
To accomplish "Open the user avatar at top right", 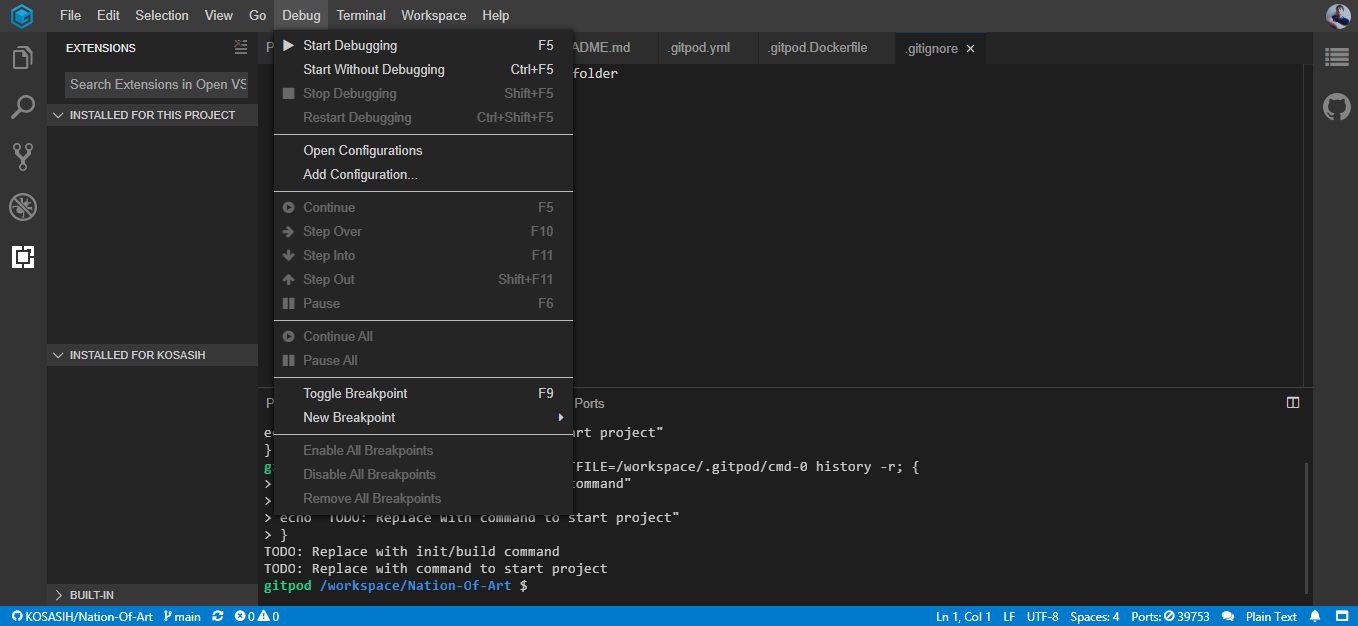I will point(1338,16).
